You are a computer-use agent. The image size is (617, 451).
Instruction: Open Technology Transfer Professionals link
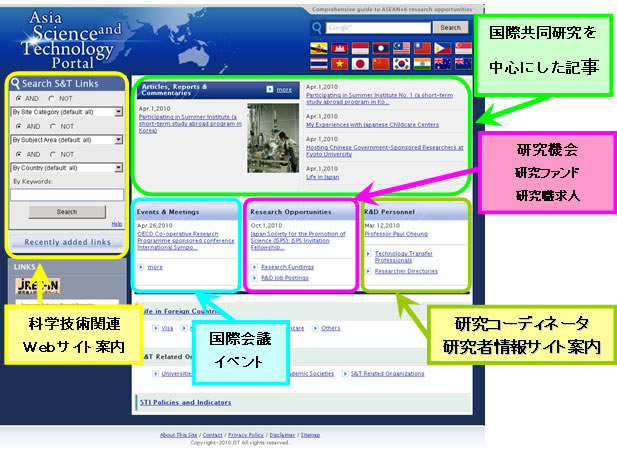coord(403,257)
